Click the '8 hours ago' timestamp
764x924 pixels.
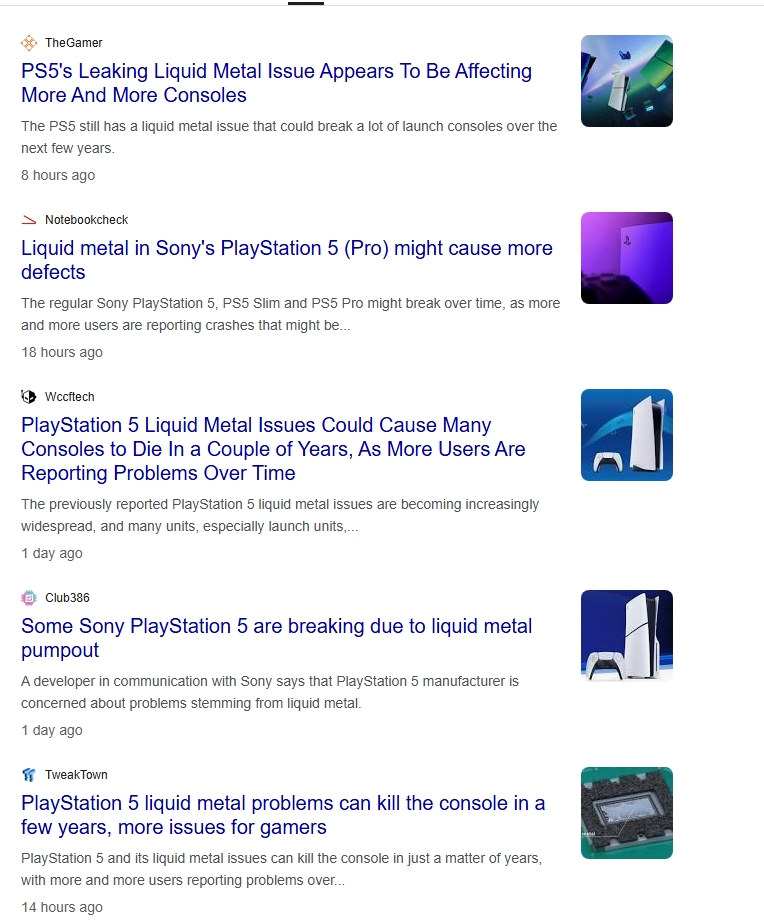58,175
